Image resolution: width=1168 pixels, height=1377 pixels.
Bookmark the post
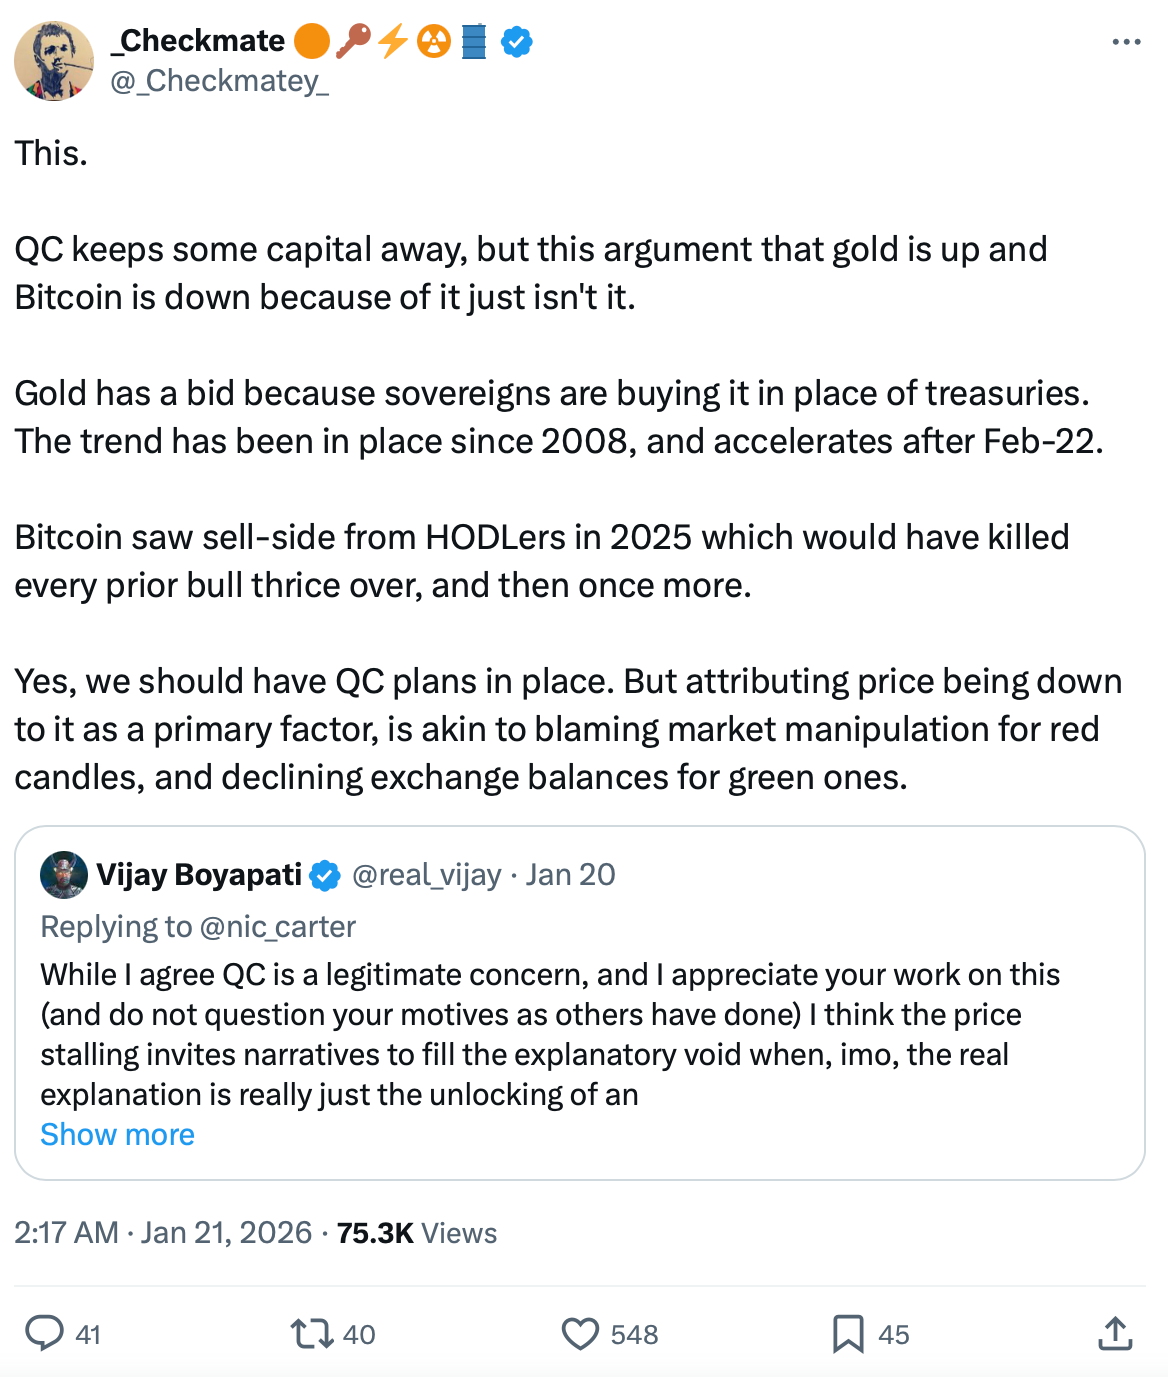tap(847, 1331)
